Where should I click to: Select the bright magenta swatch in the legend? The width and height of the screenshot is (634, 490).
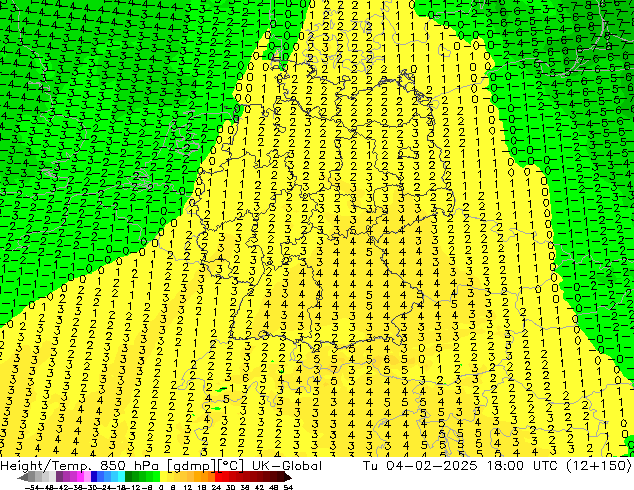80,477
